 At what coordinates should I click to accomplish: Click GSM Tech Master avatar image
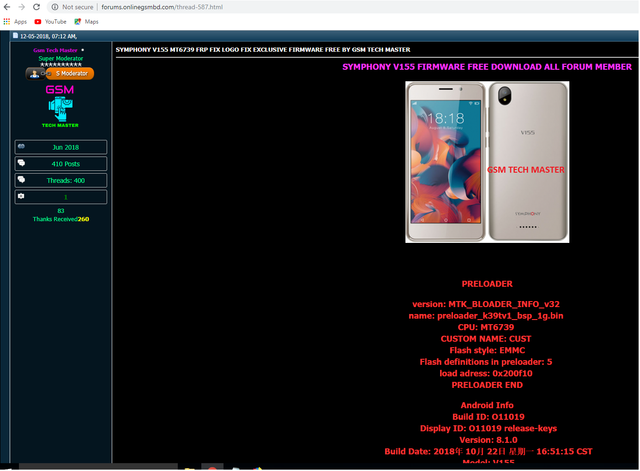click(60, 106)
